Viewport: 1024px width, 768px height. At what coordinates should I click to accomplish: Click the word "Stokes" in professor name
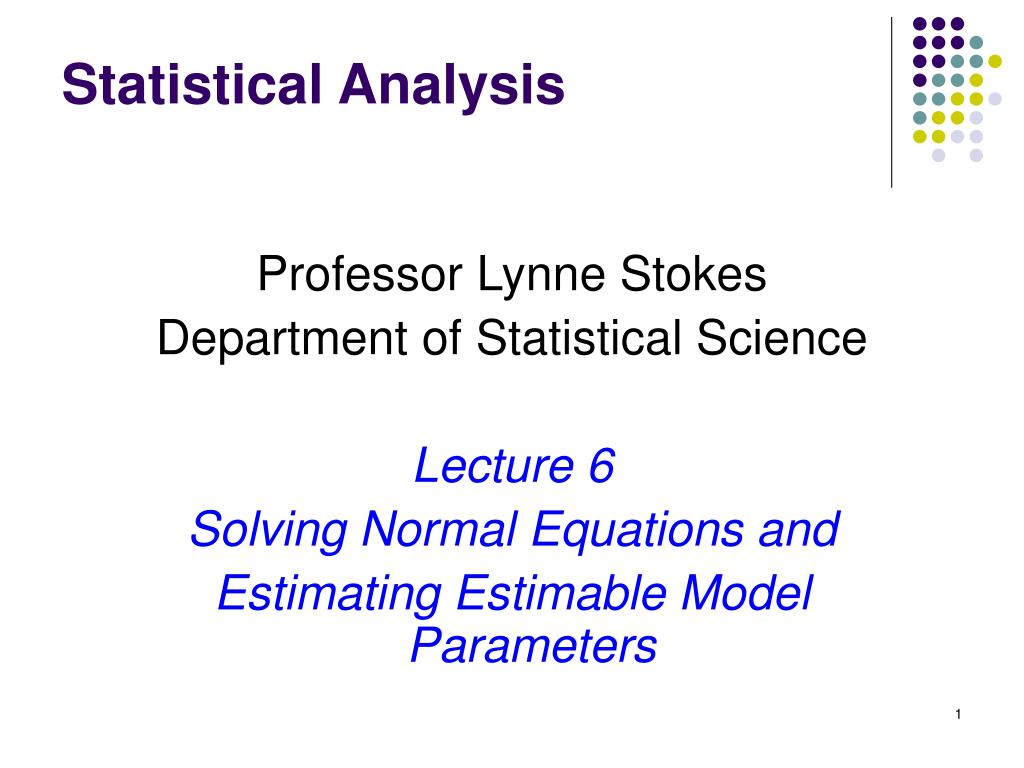click(x=693, y=274)
